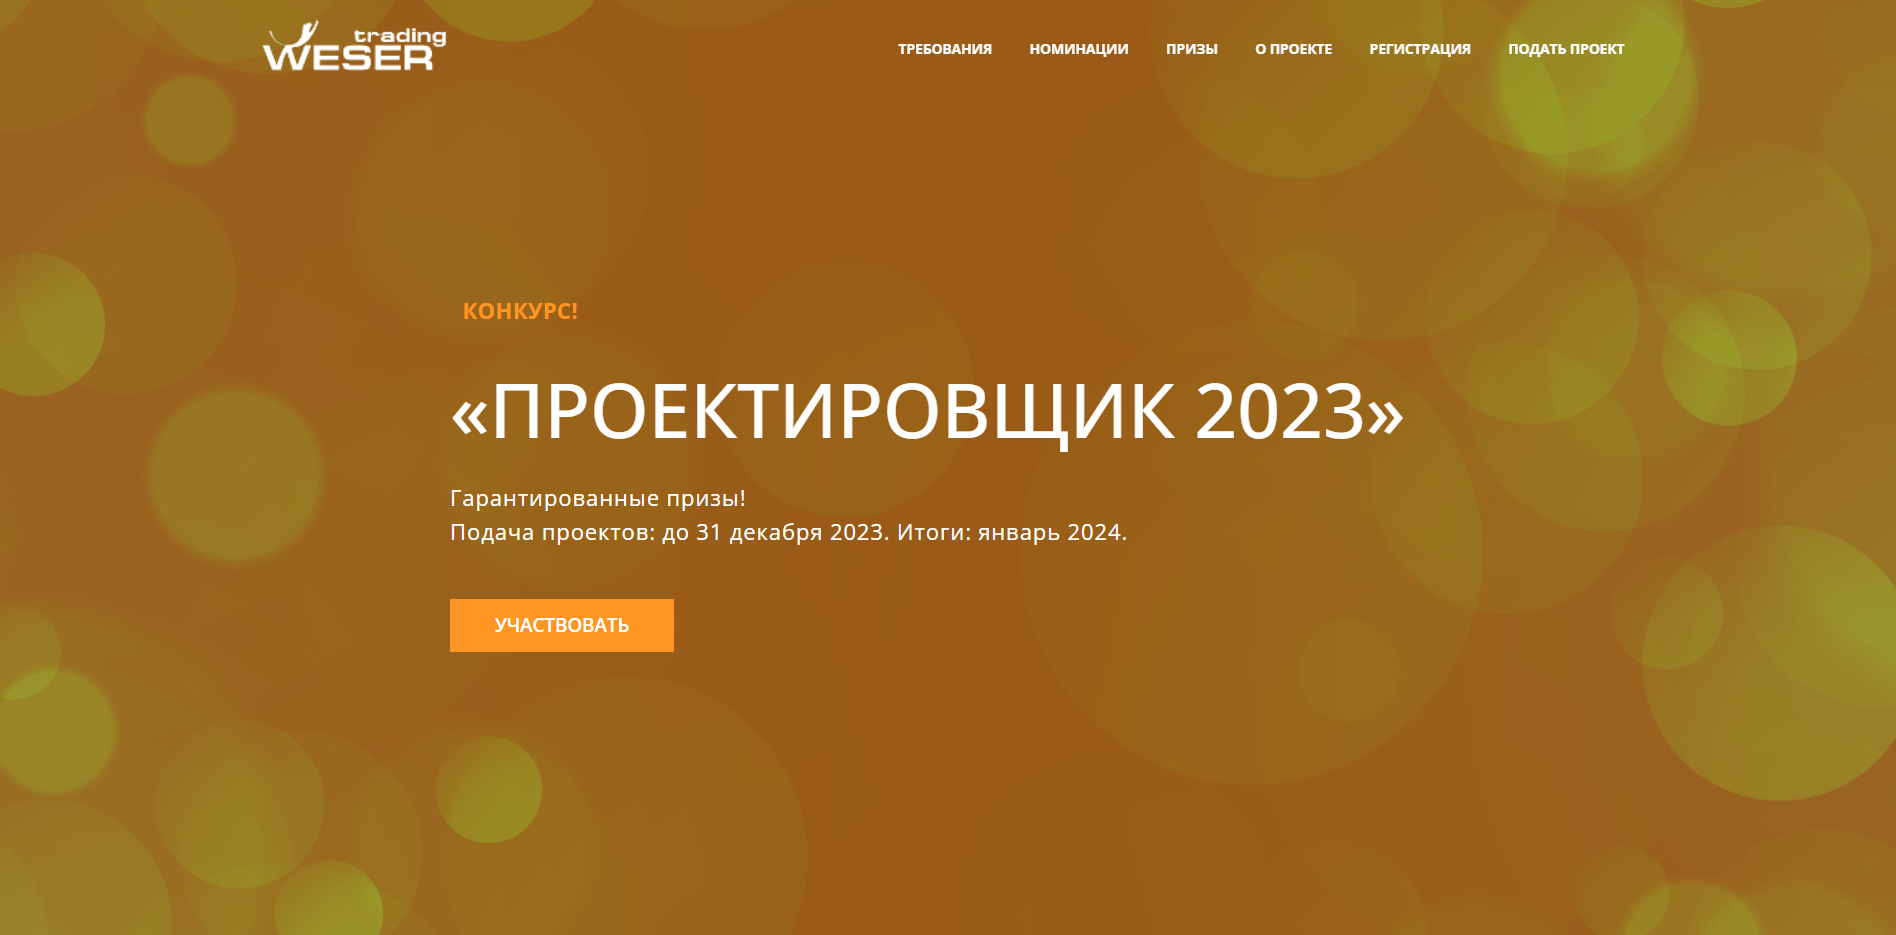Open the НОМИНАЦИИ section
1896x935 pixels.
pos(1077,48)
